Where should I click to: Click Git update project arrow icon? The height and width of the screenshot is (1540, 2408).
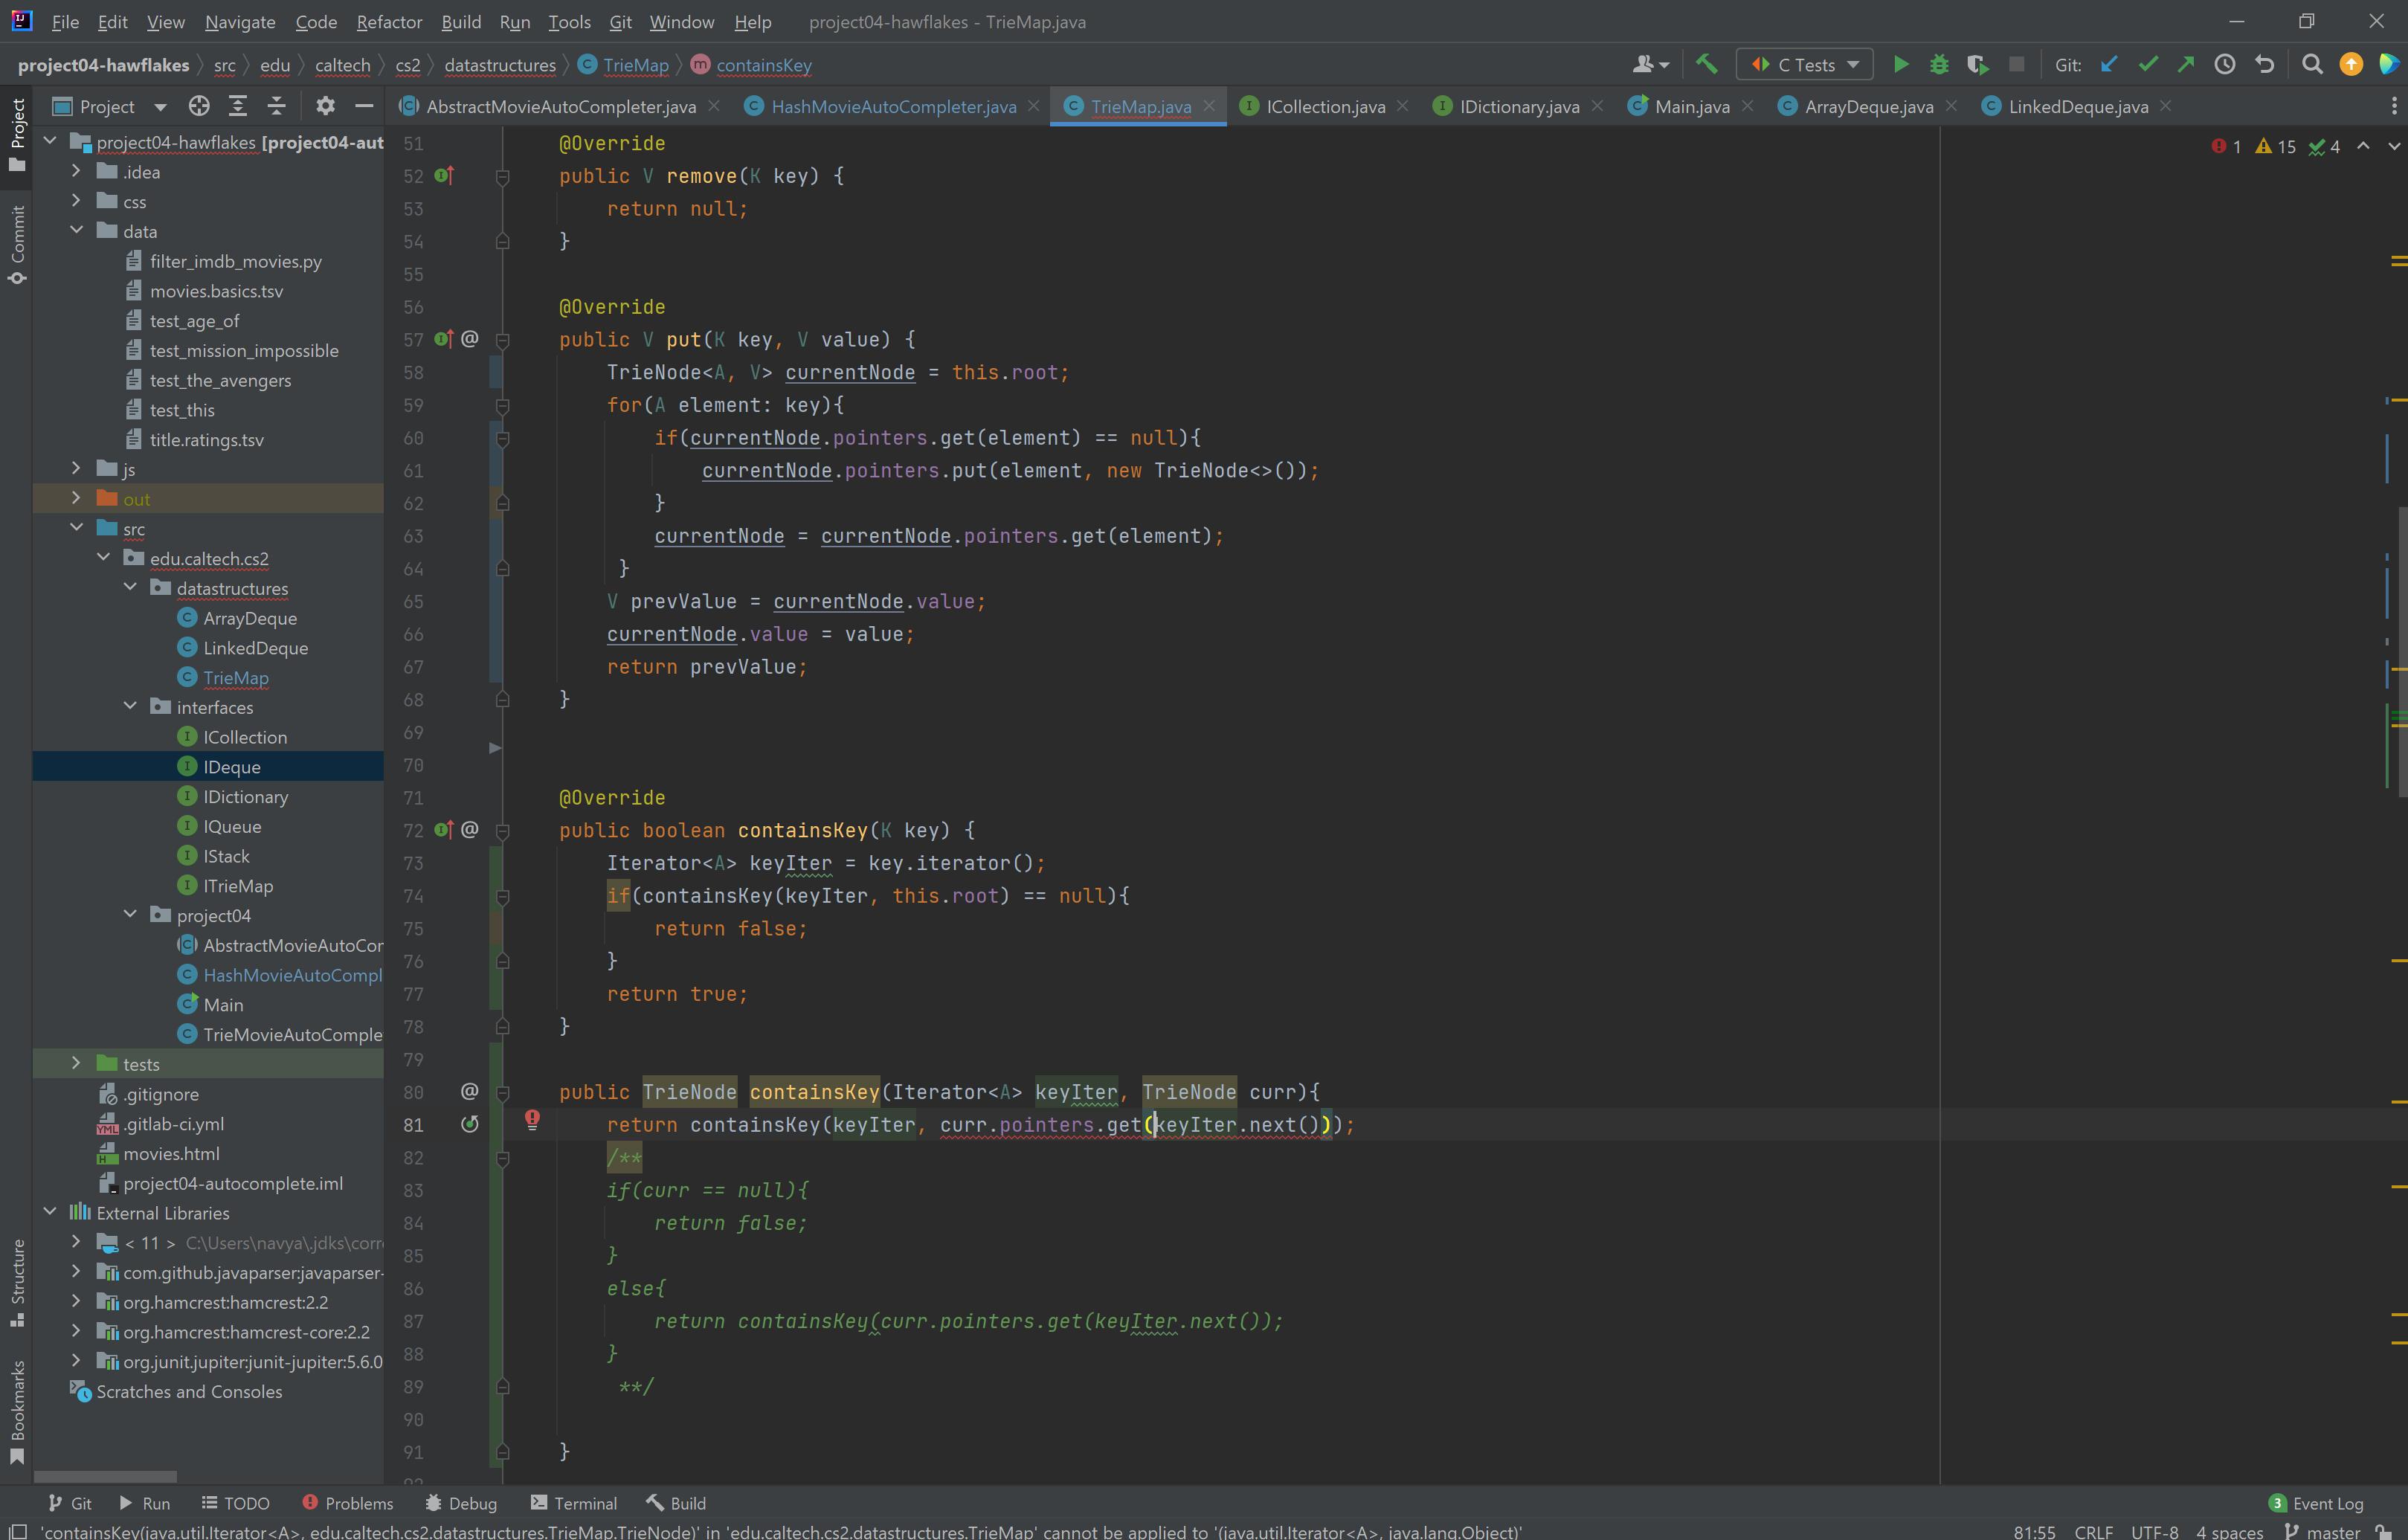tap(2109, 65)
